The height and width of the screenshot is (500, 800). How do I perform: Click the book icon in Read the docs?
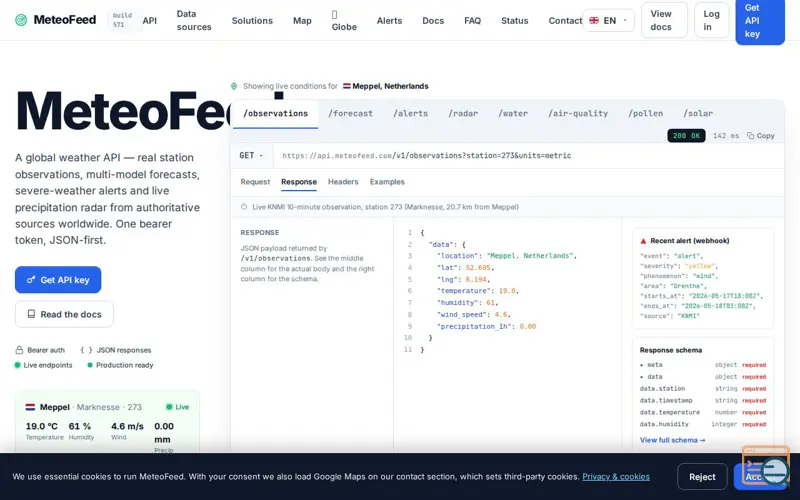(x=31, y=314)
